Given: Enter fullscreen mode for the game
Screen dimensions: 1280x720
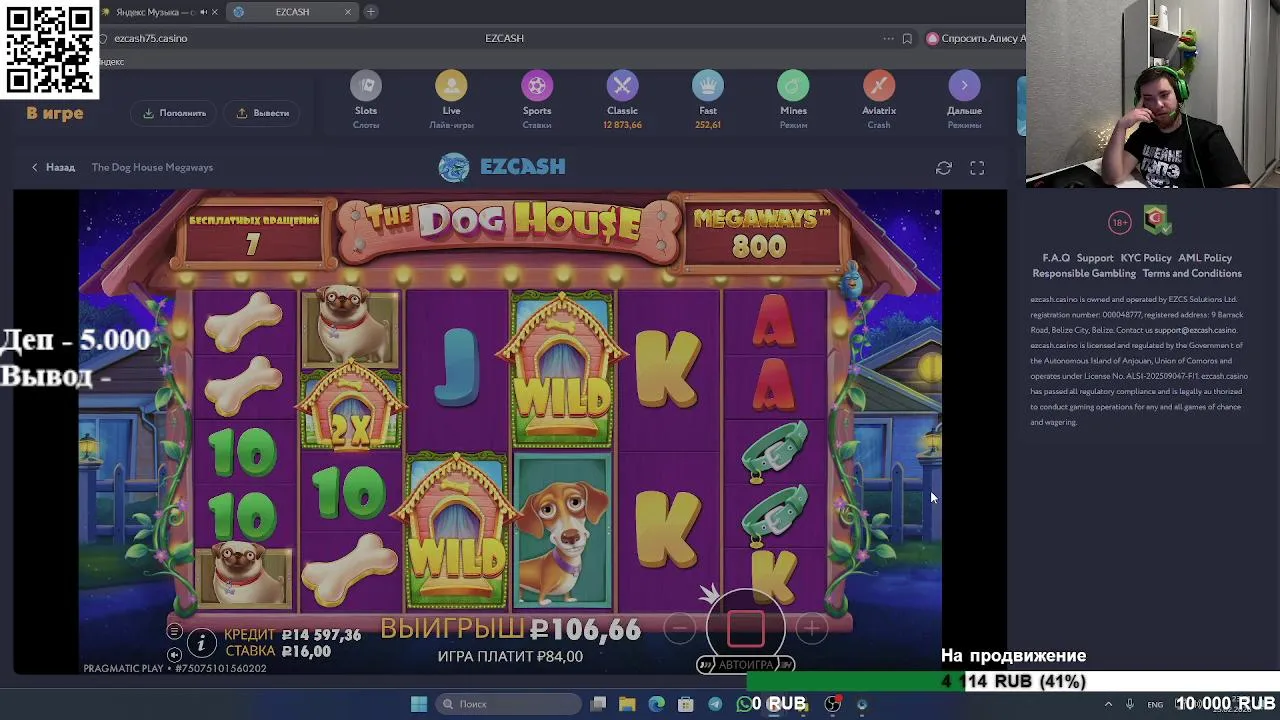Looking at the screenshot, I should [x=977, y=168].
